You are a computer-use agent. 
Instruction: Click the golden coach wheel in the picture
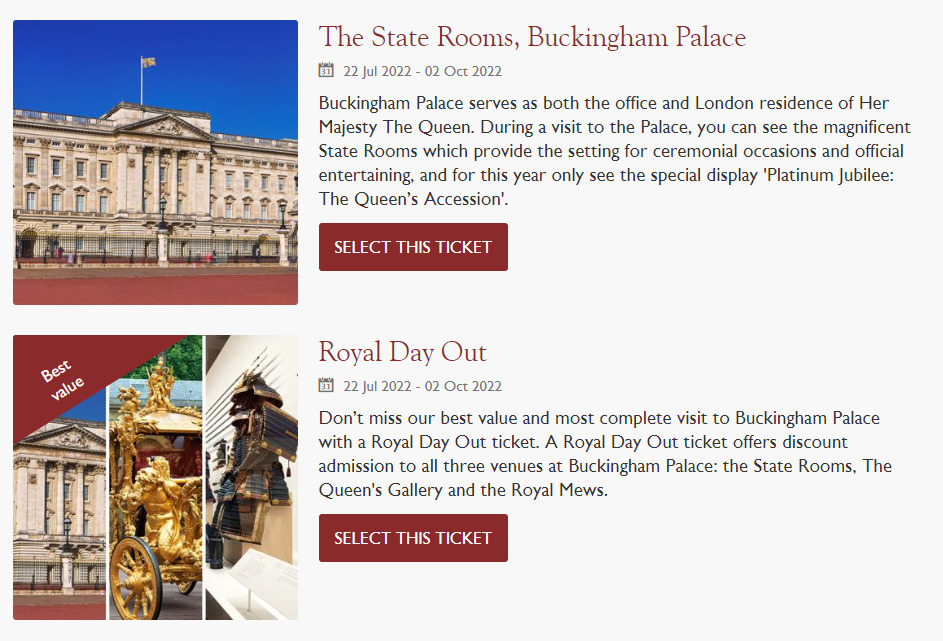click(135, 578)
